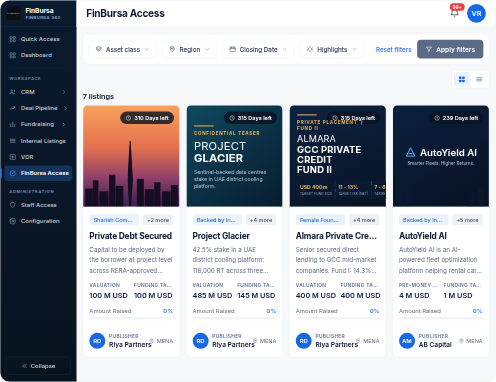Click the Amount Raised bar on AutoYield AI
This screenshot has height=382, width=496.
441,318
